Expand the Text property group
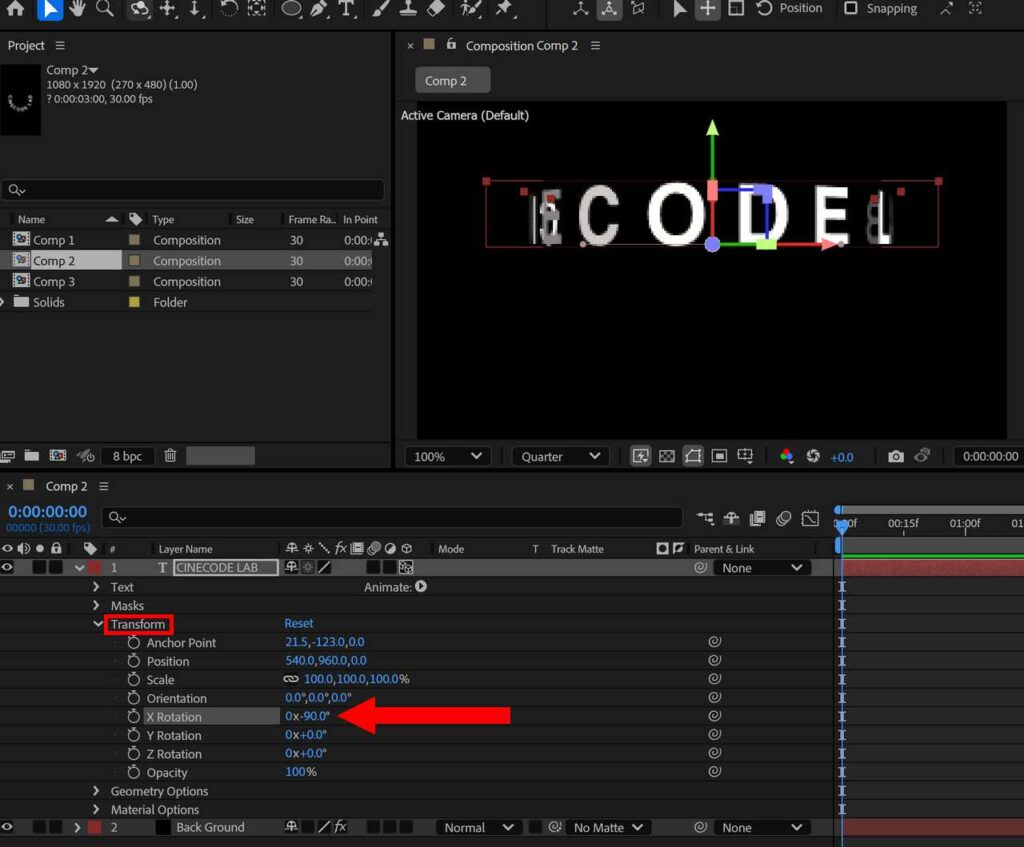1024x847 pixels. [96, 586]
